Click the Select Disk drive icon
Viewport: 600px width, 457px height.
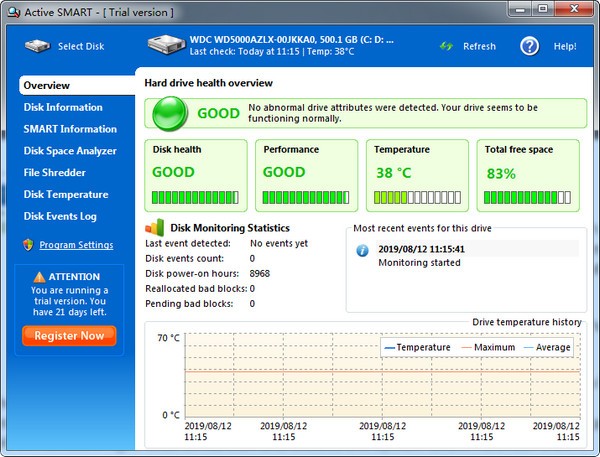pos(37,46)
